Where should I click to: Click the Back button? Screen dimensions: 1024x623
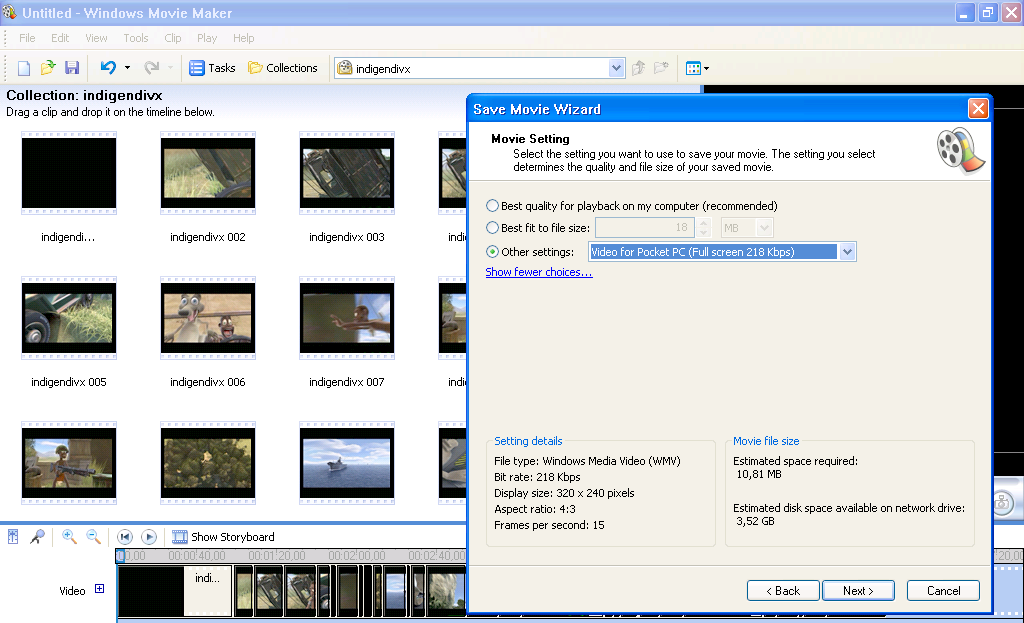pos(783,590)
